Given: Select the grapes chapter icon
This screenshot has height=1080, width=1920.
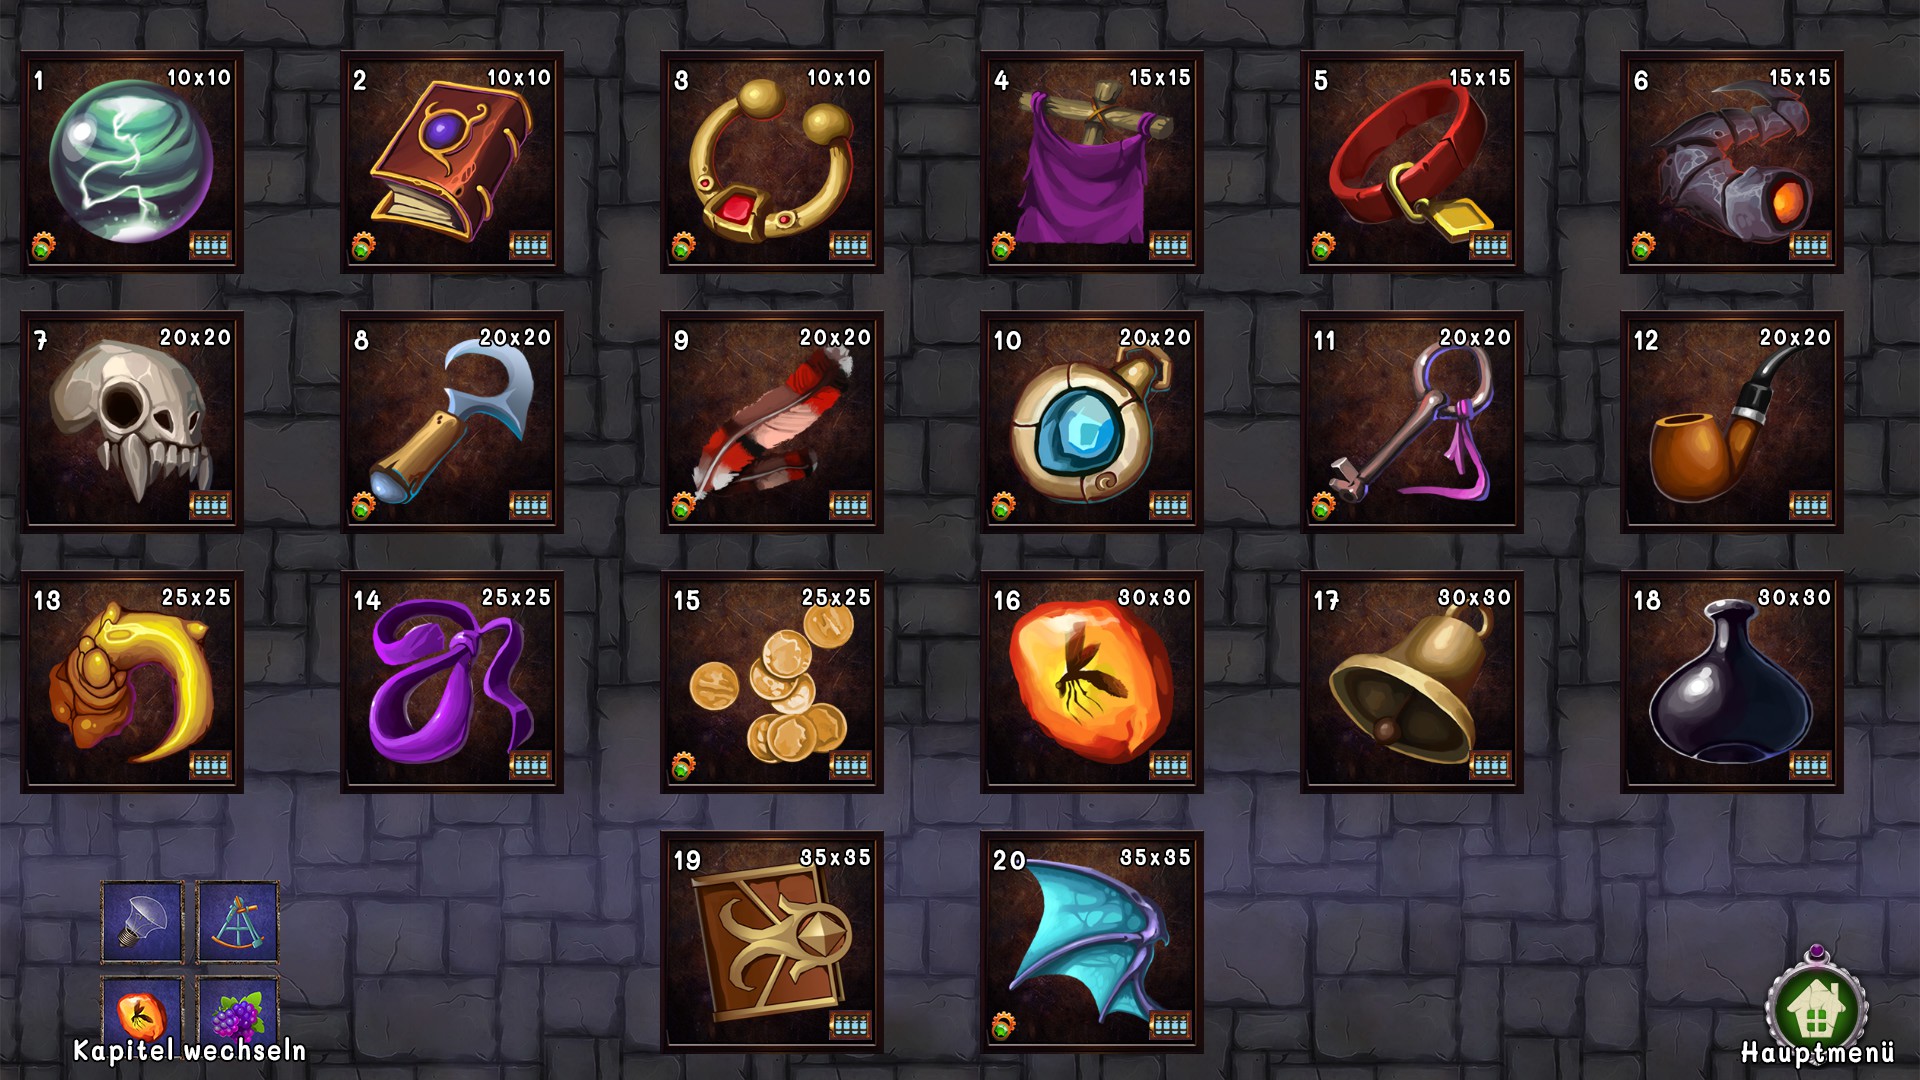Looking at the screenshot, I should tap(237, 1010).
